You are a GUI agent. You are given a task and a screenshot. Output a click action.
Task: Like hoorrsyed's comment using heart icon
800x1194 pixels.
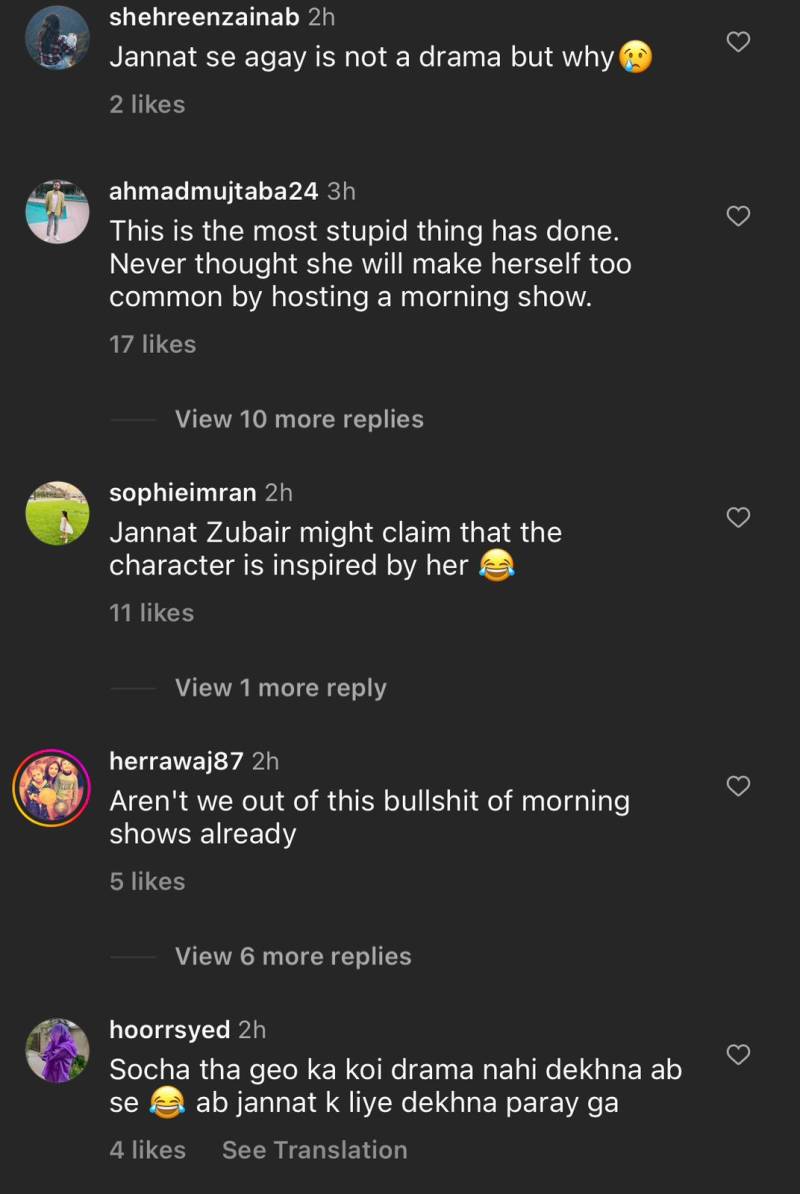tap(738, 1054)
